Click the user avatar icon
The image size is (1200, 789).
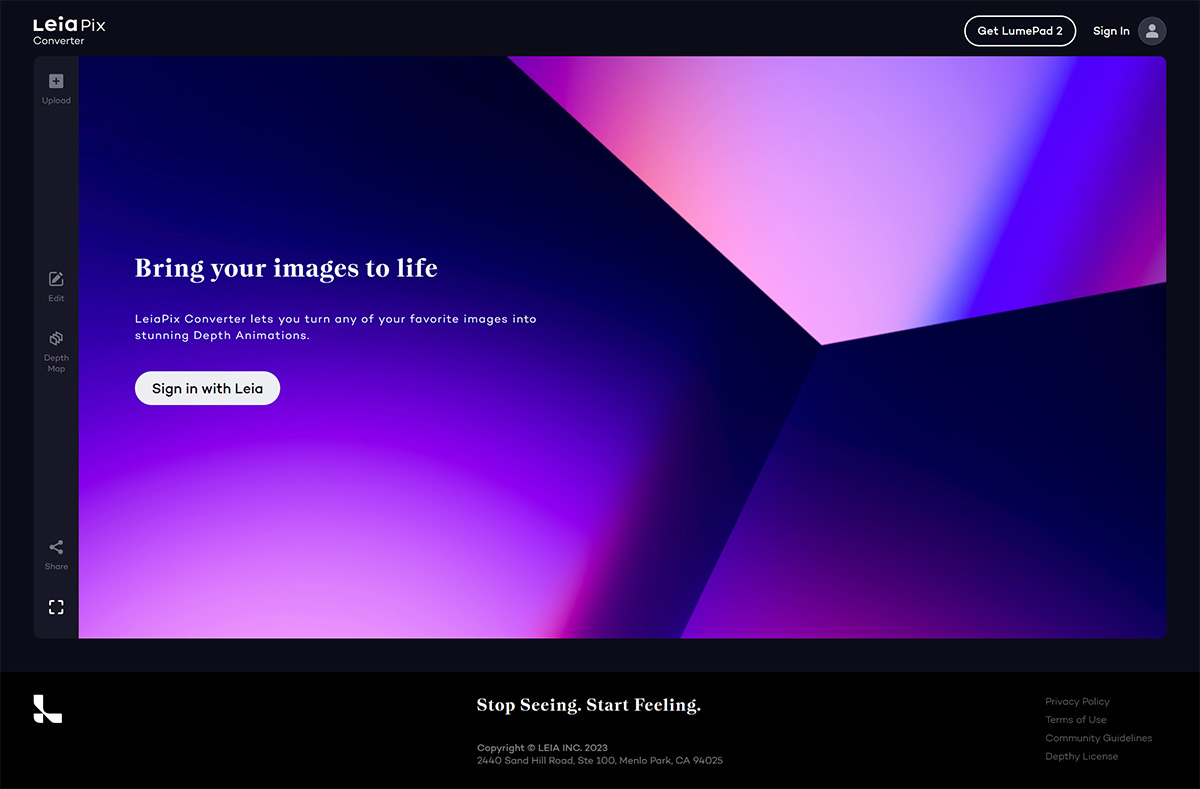[1152, 31]
